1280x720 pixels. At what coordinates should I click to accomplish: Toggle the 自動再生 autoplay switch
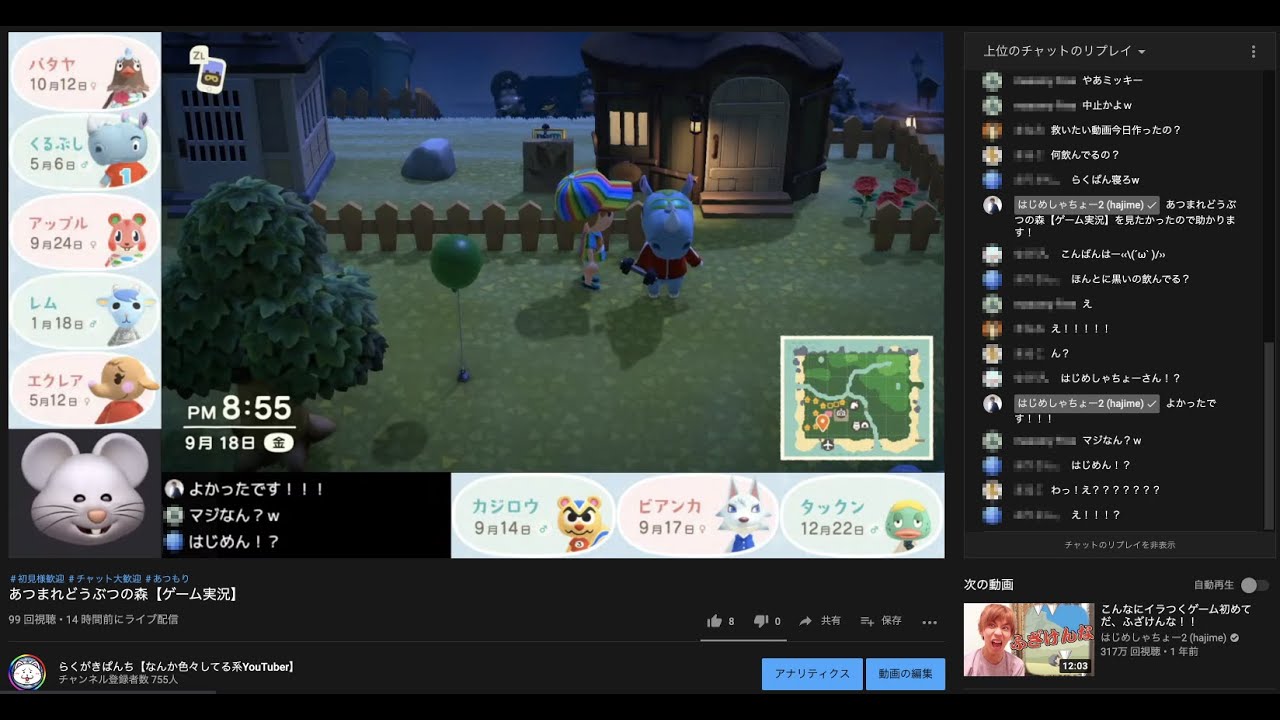click(x=1254, y=585)
